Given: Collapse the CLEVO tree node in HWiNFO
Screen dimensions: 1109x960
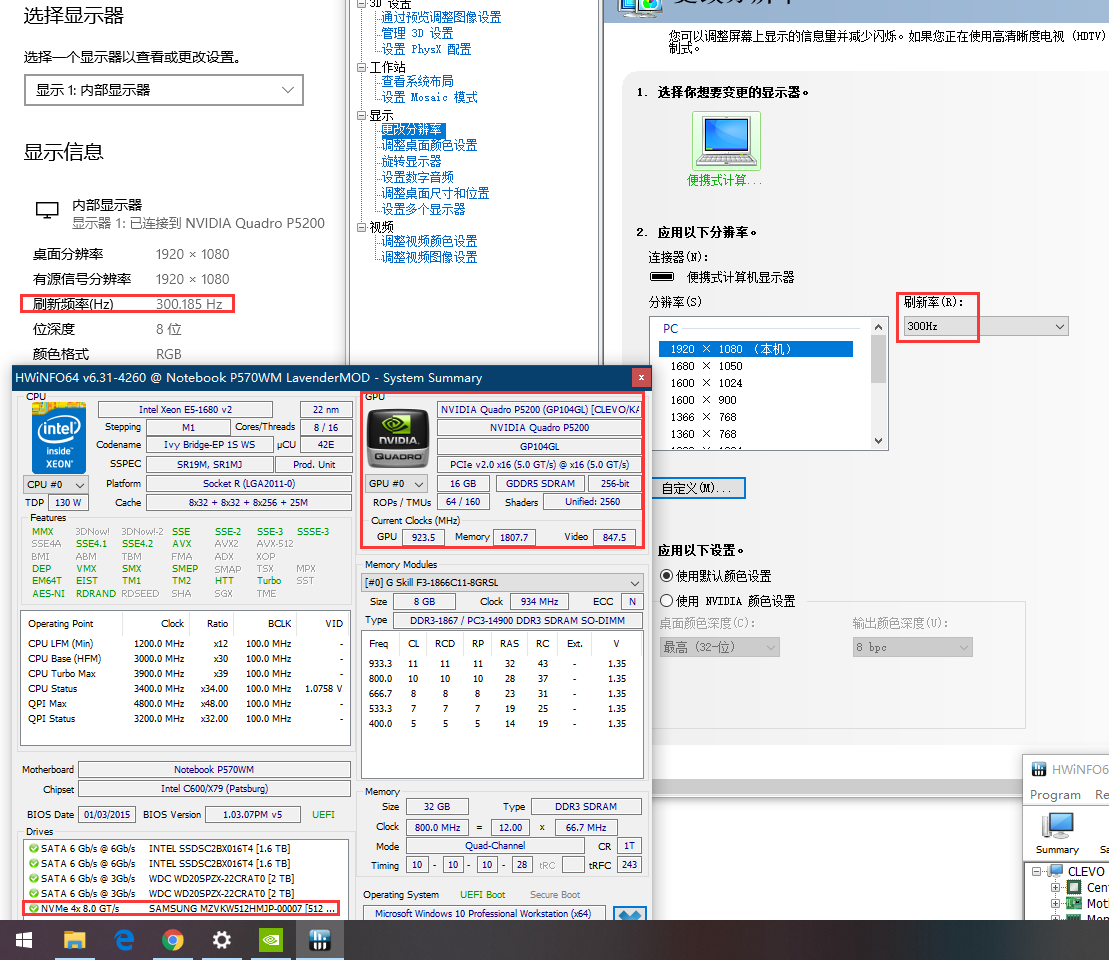Looking at the screenshot, I should coord(1037,872).
